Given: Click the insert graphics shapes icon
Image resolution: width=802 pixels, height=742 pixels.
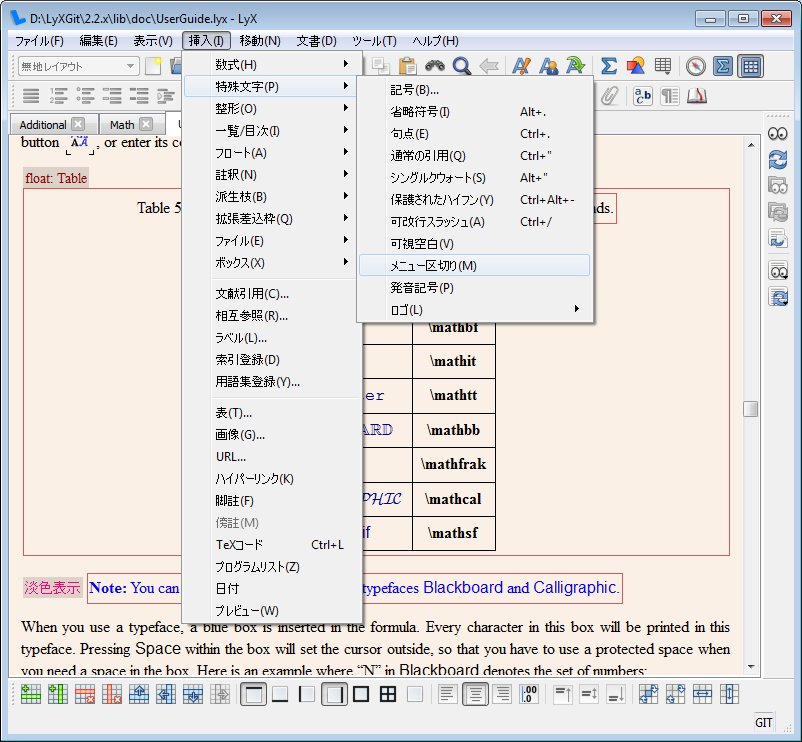Looking at the screenshot, I should (x=635, y=66).
